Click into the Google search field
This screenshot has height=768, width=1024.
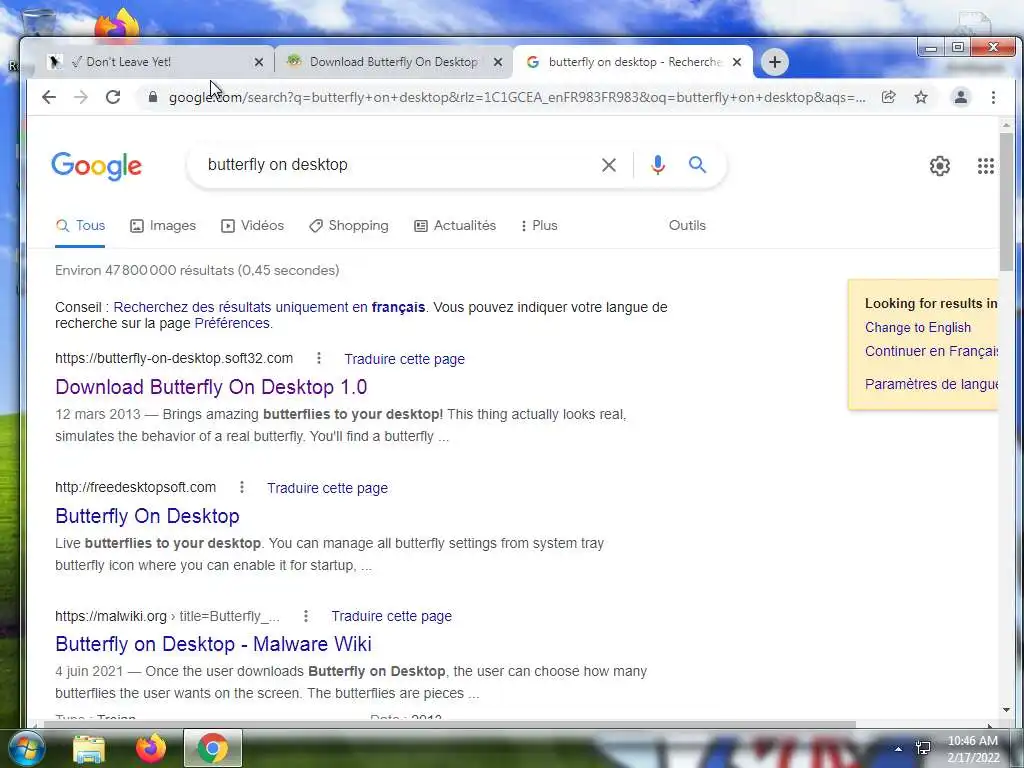click(x=398, y=165)
